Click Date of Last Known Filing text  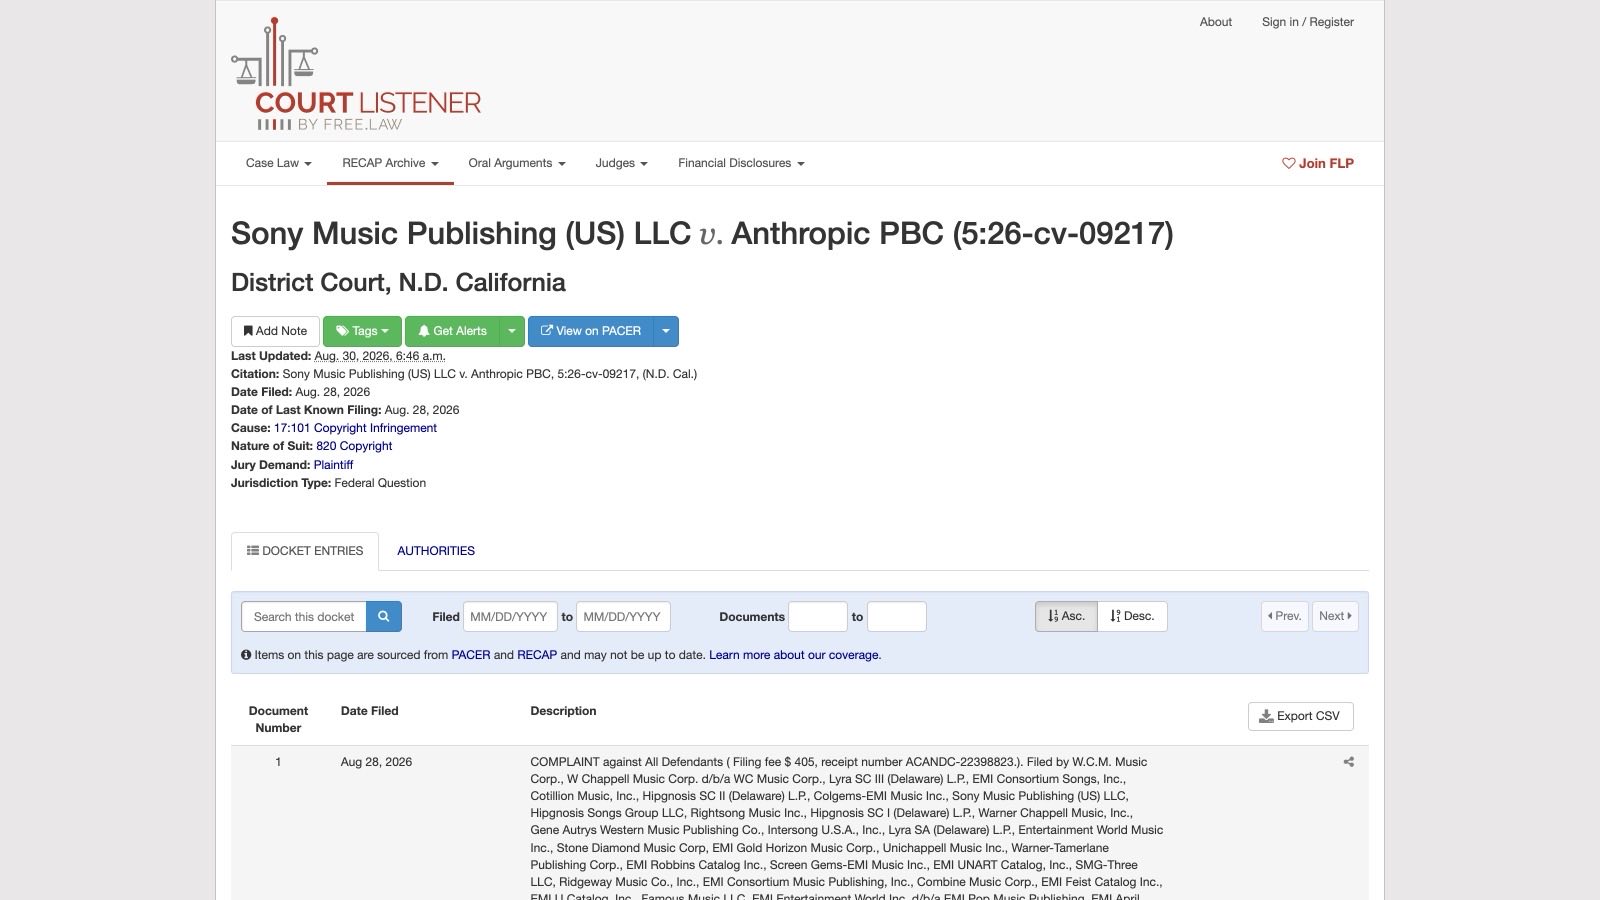coord(345,410)
